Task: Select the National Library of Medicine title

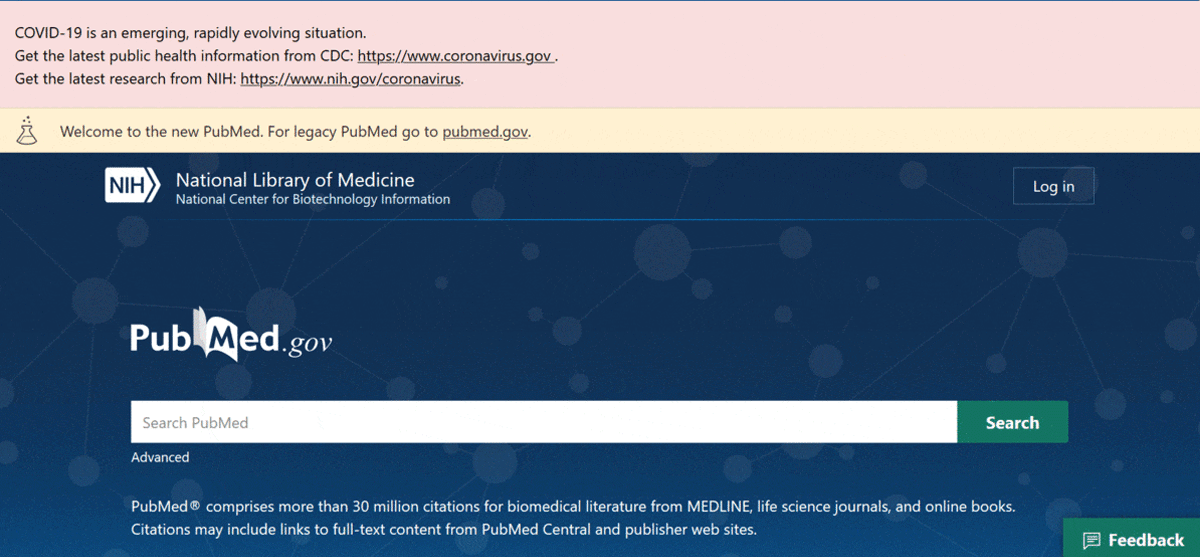Action: [295, 180]
